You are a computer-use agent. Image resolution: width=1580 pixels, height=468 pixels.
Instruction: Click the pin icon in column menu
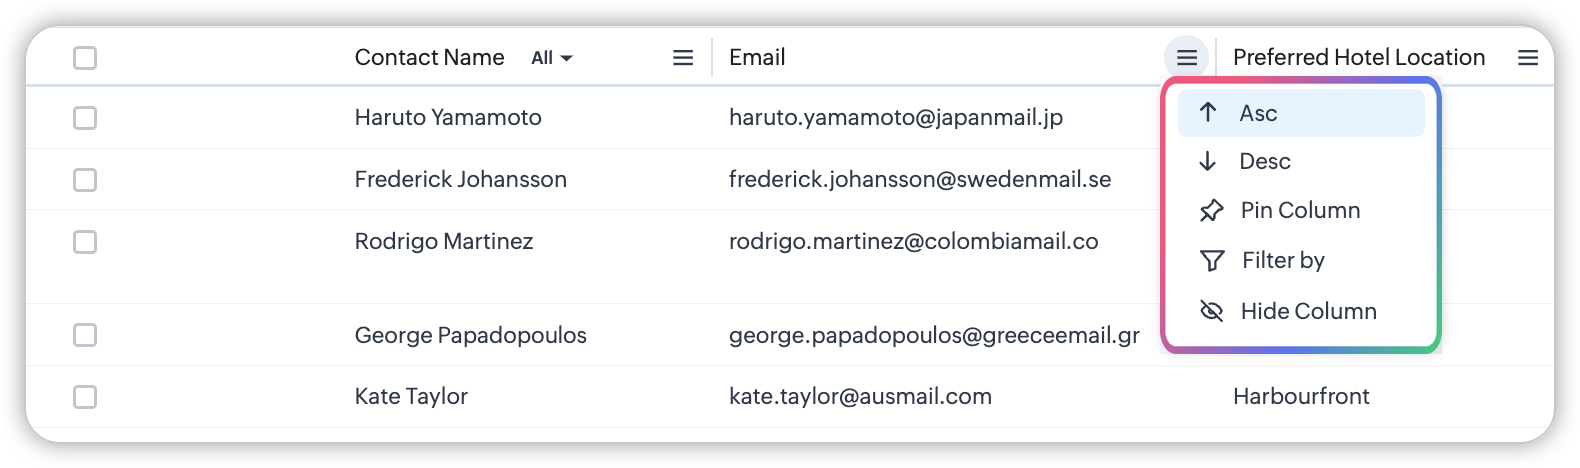1211,211
